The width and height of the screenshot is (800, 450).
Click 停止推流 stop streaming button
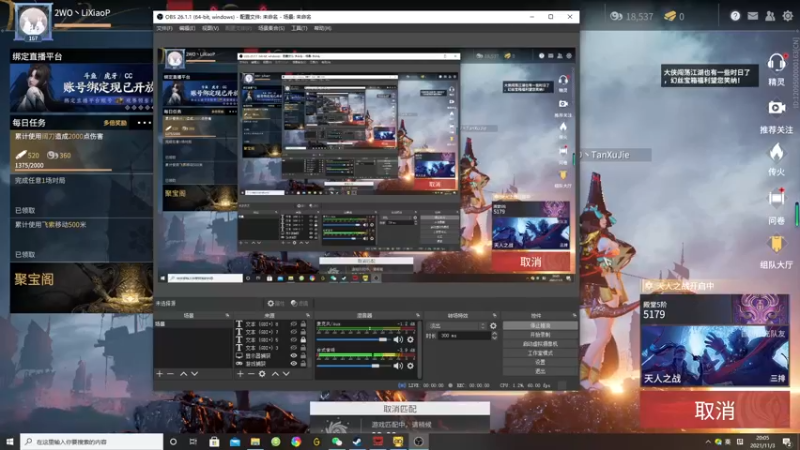coord(540,326)
